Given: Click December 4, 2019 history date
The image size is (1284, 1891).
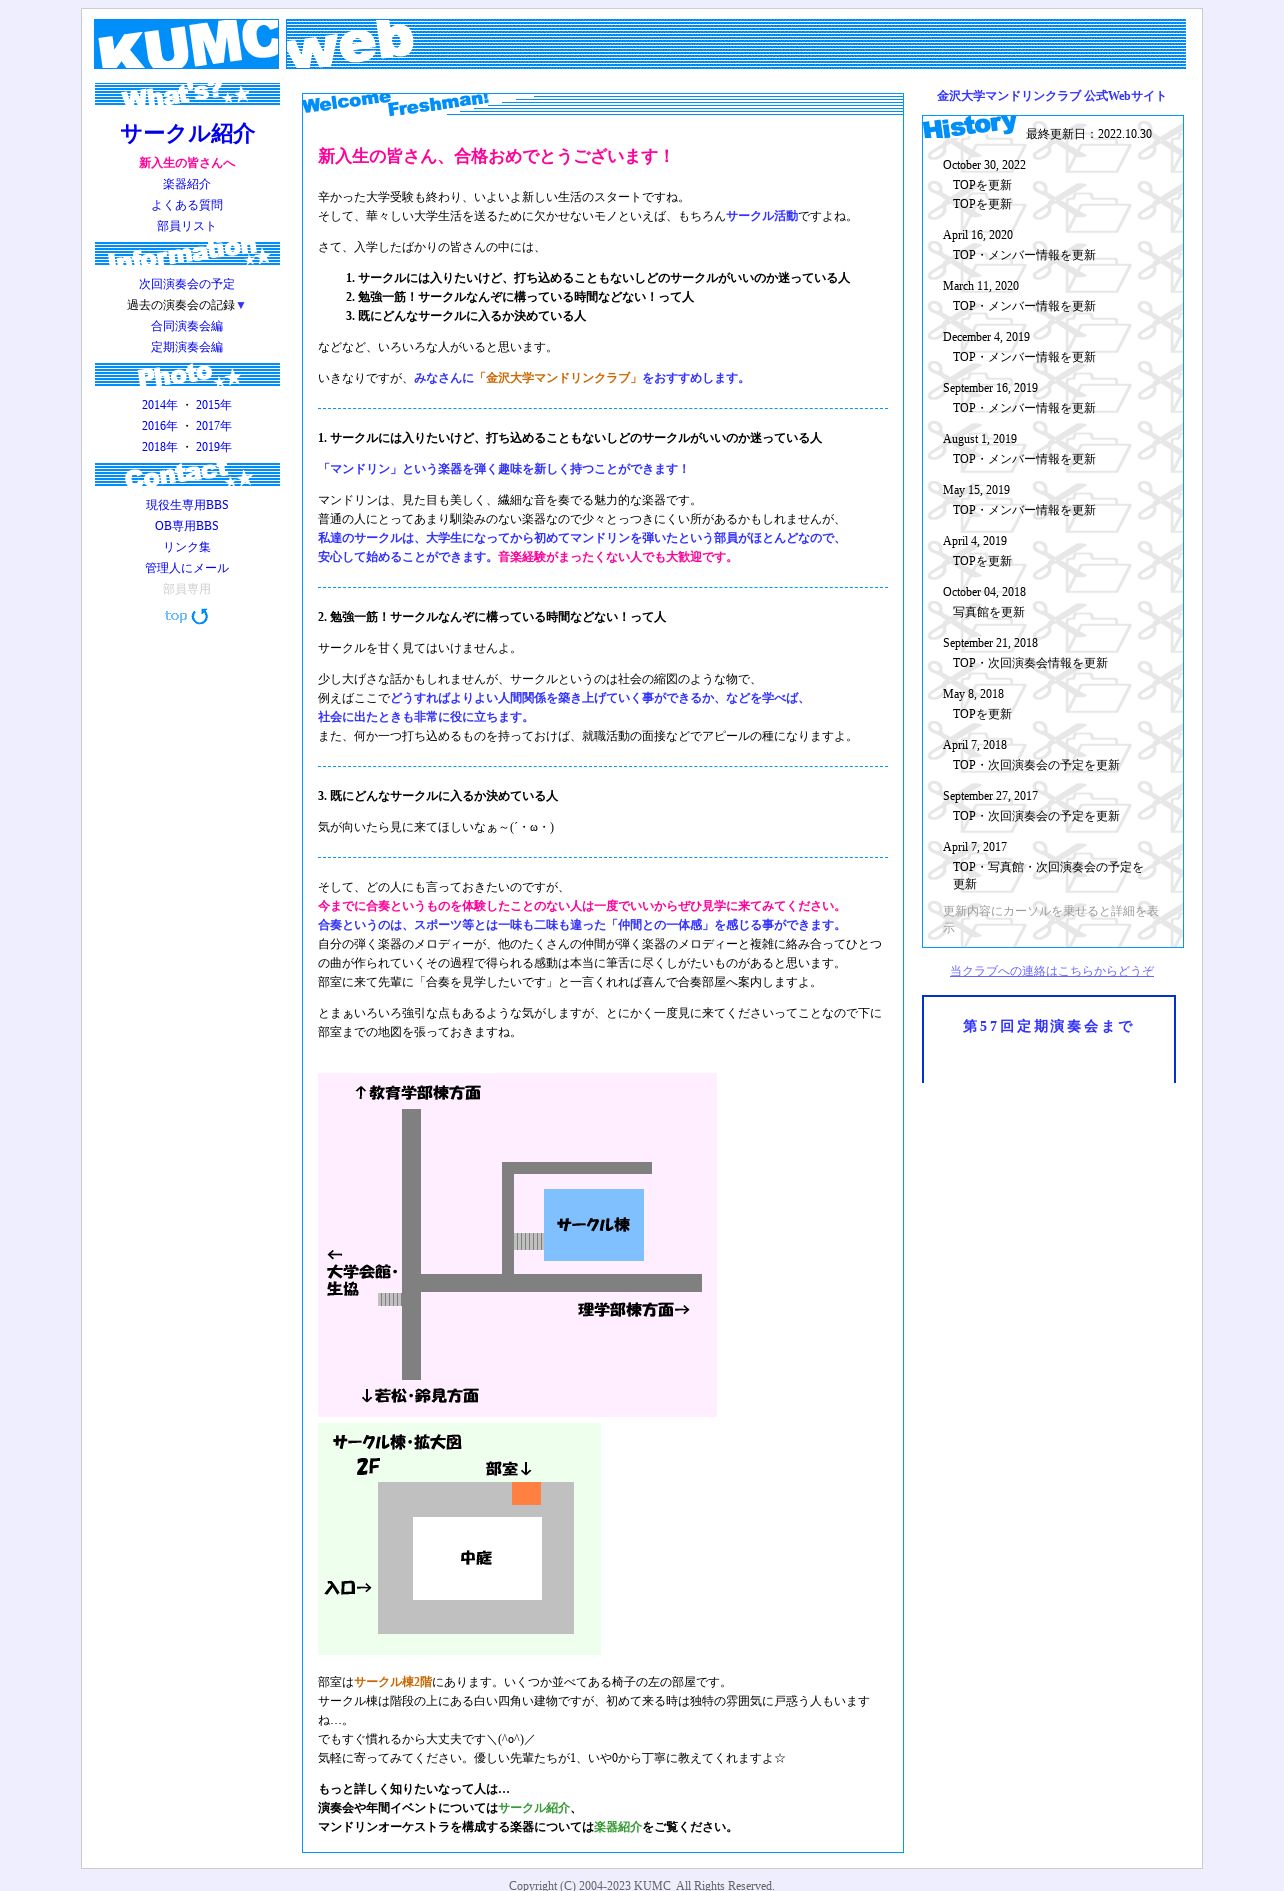Looking at the screenshot, I should 986,337.
